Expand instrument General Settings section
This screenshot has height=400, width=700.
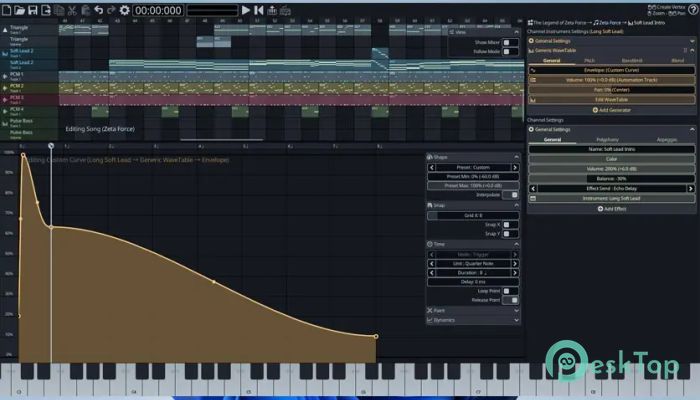[692, 41]
